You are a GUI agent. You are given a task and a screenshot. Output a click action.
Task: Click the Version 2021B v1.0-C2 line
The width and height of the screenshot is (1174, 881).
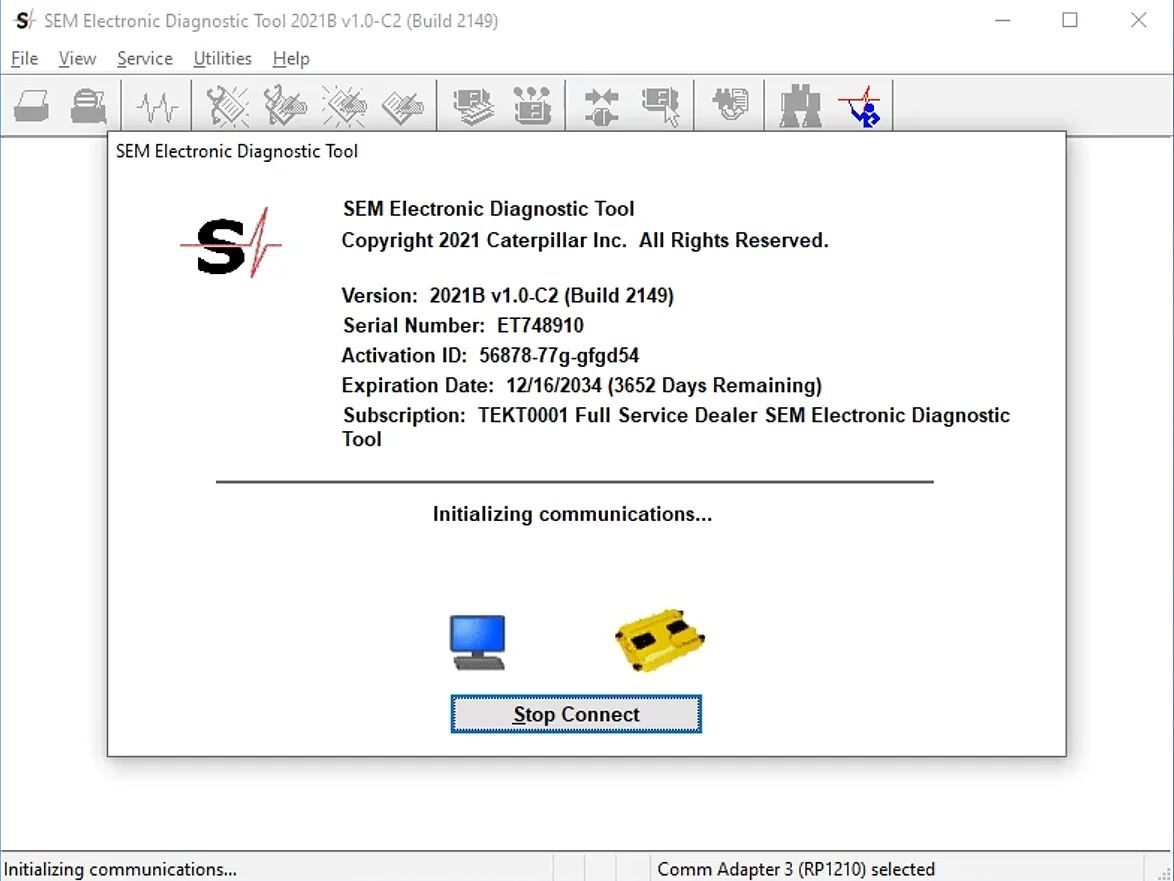tap(508, 296)
